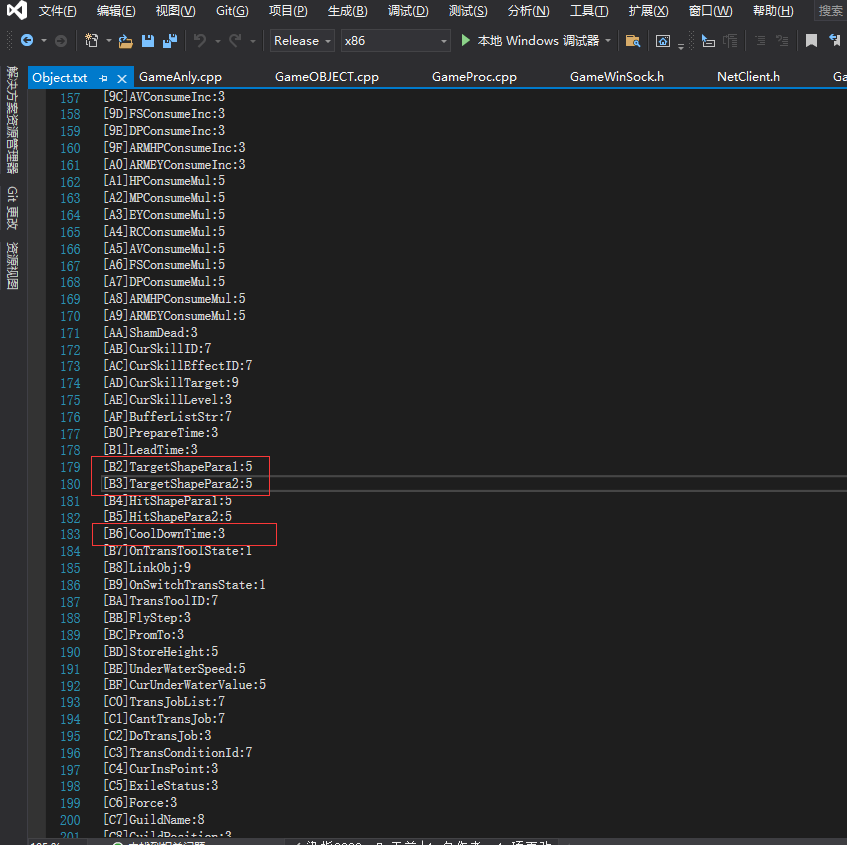Click the New Project toolbar icon
Viewport: 847px width, 845px height.
click(x=92, y=41)
